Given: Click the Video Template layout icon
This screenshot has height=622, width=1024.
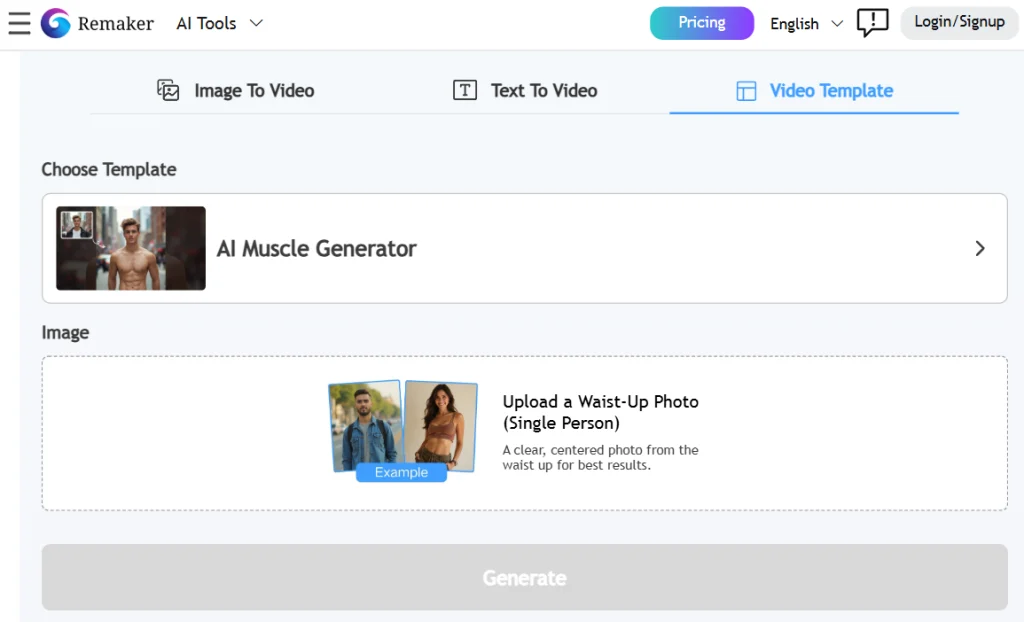Looking at the screenshot, I should (746, 91).
